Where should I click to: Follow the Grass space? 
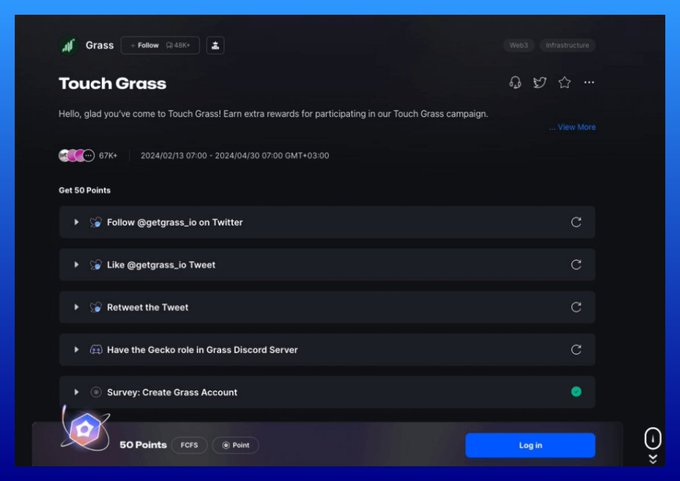tap(160, 45)
